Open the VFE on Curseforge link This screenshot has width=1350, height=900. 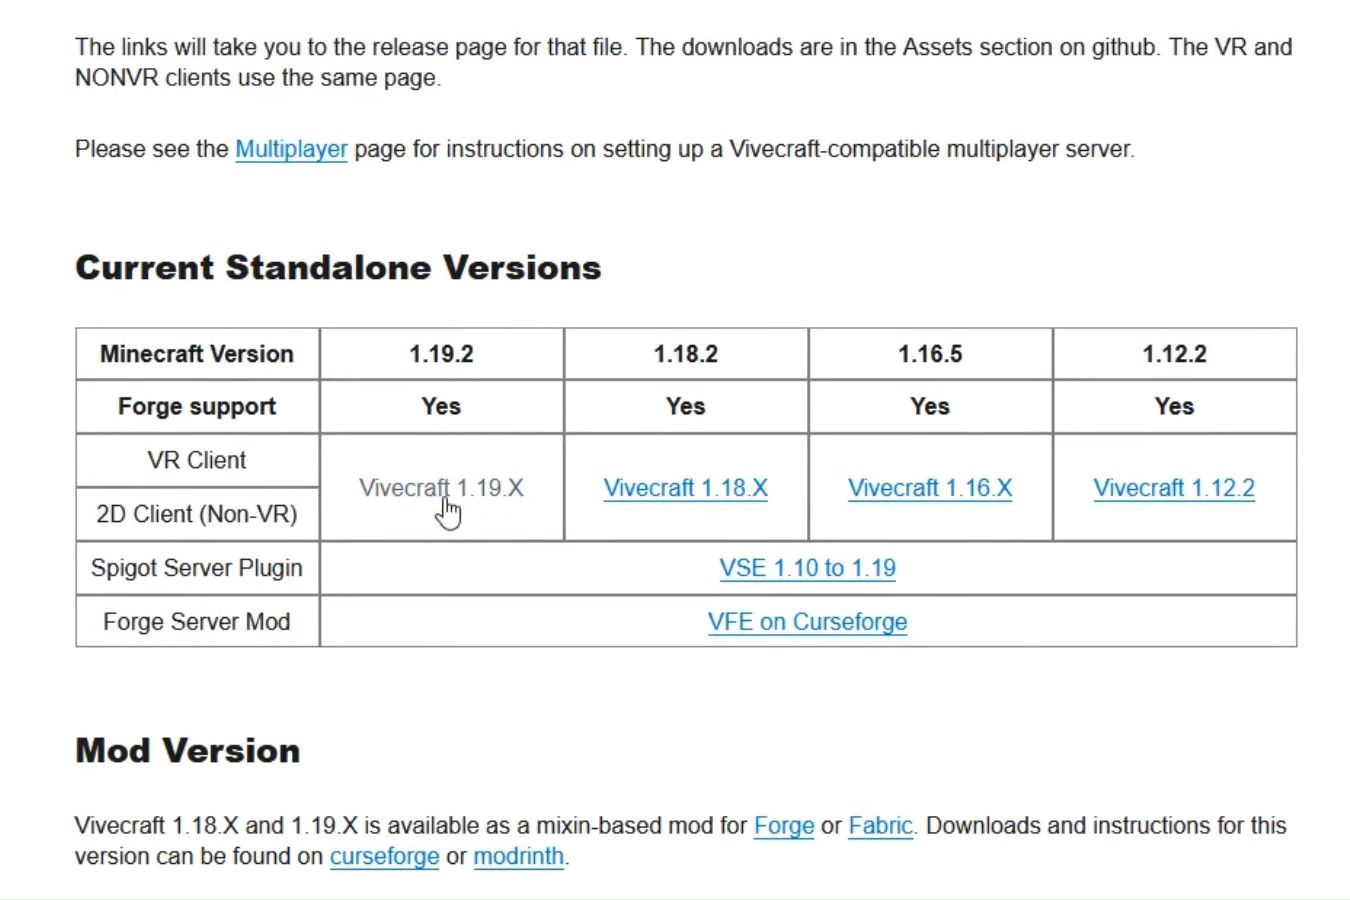(807, 622)
